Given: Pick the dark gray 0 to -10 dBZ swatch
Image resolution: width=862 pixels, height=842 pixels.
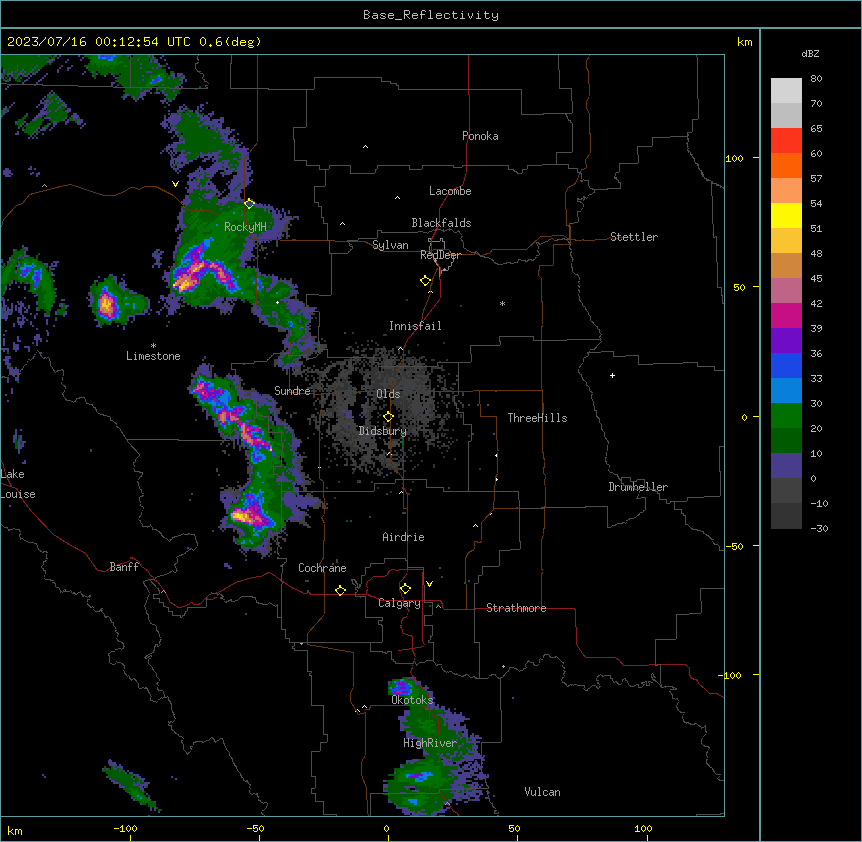Looking at the screenshot, I should click(x=786, y=491).
